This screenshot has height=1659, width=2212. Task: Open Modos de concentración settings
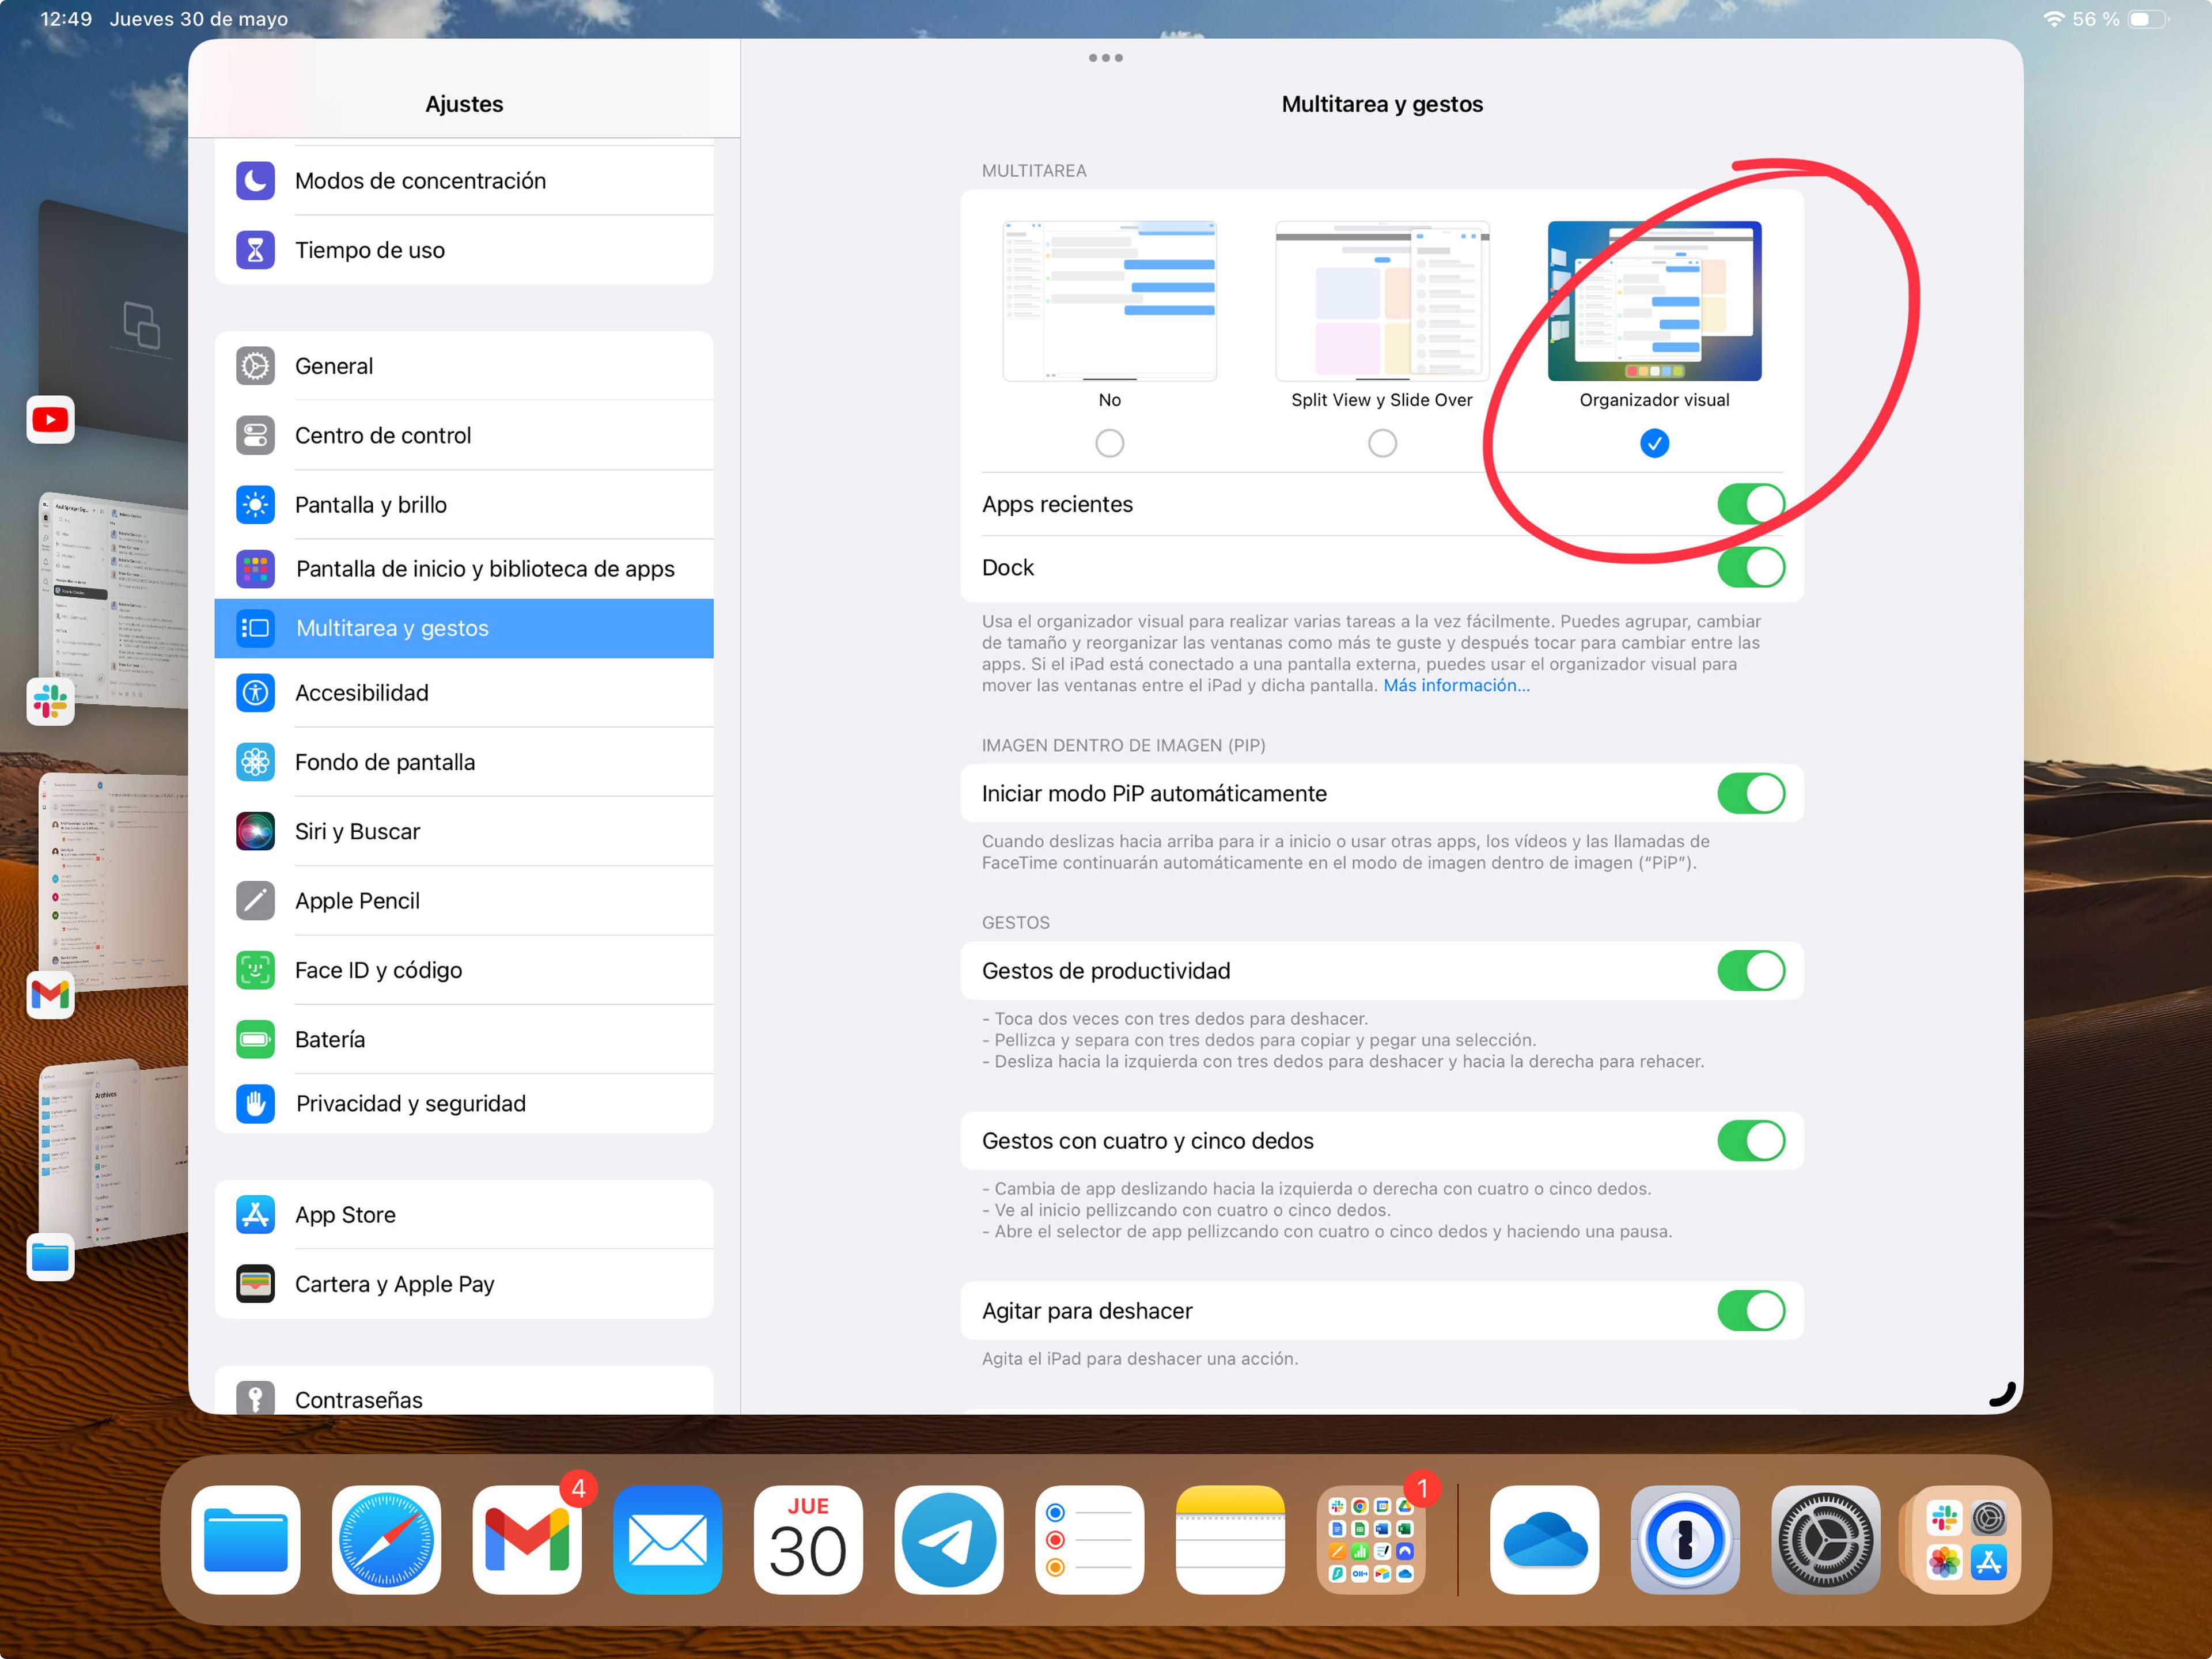tap(464, 181)
